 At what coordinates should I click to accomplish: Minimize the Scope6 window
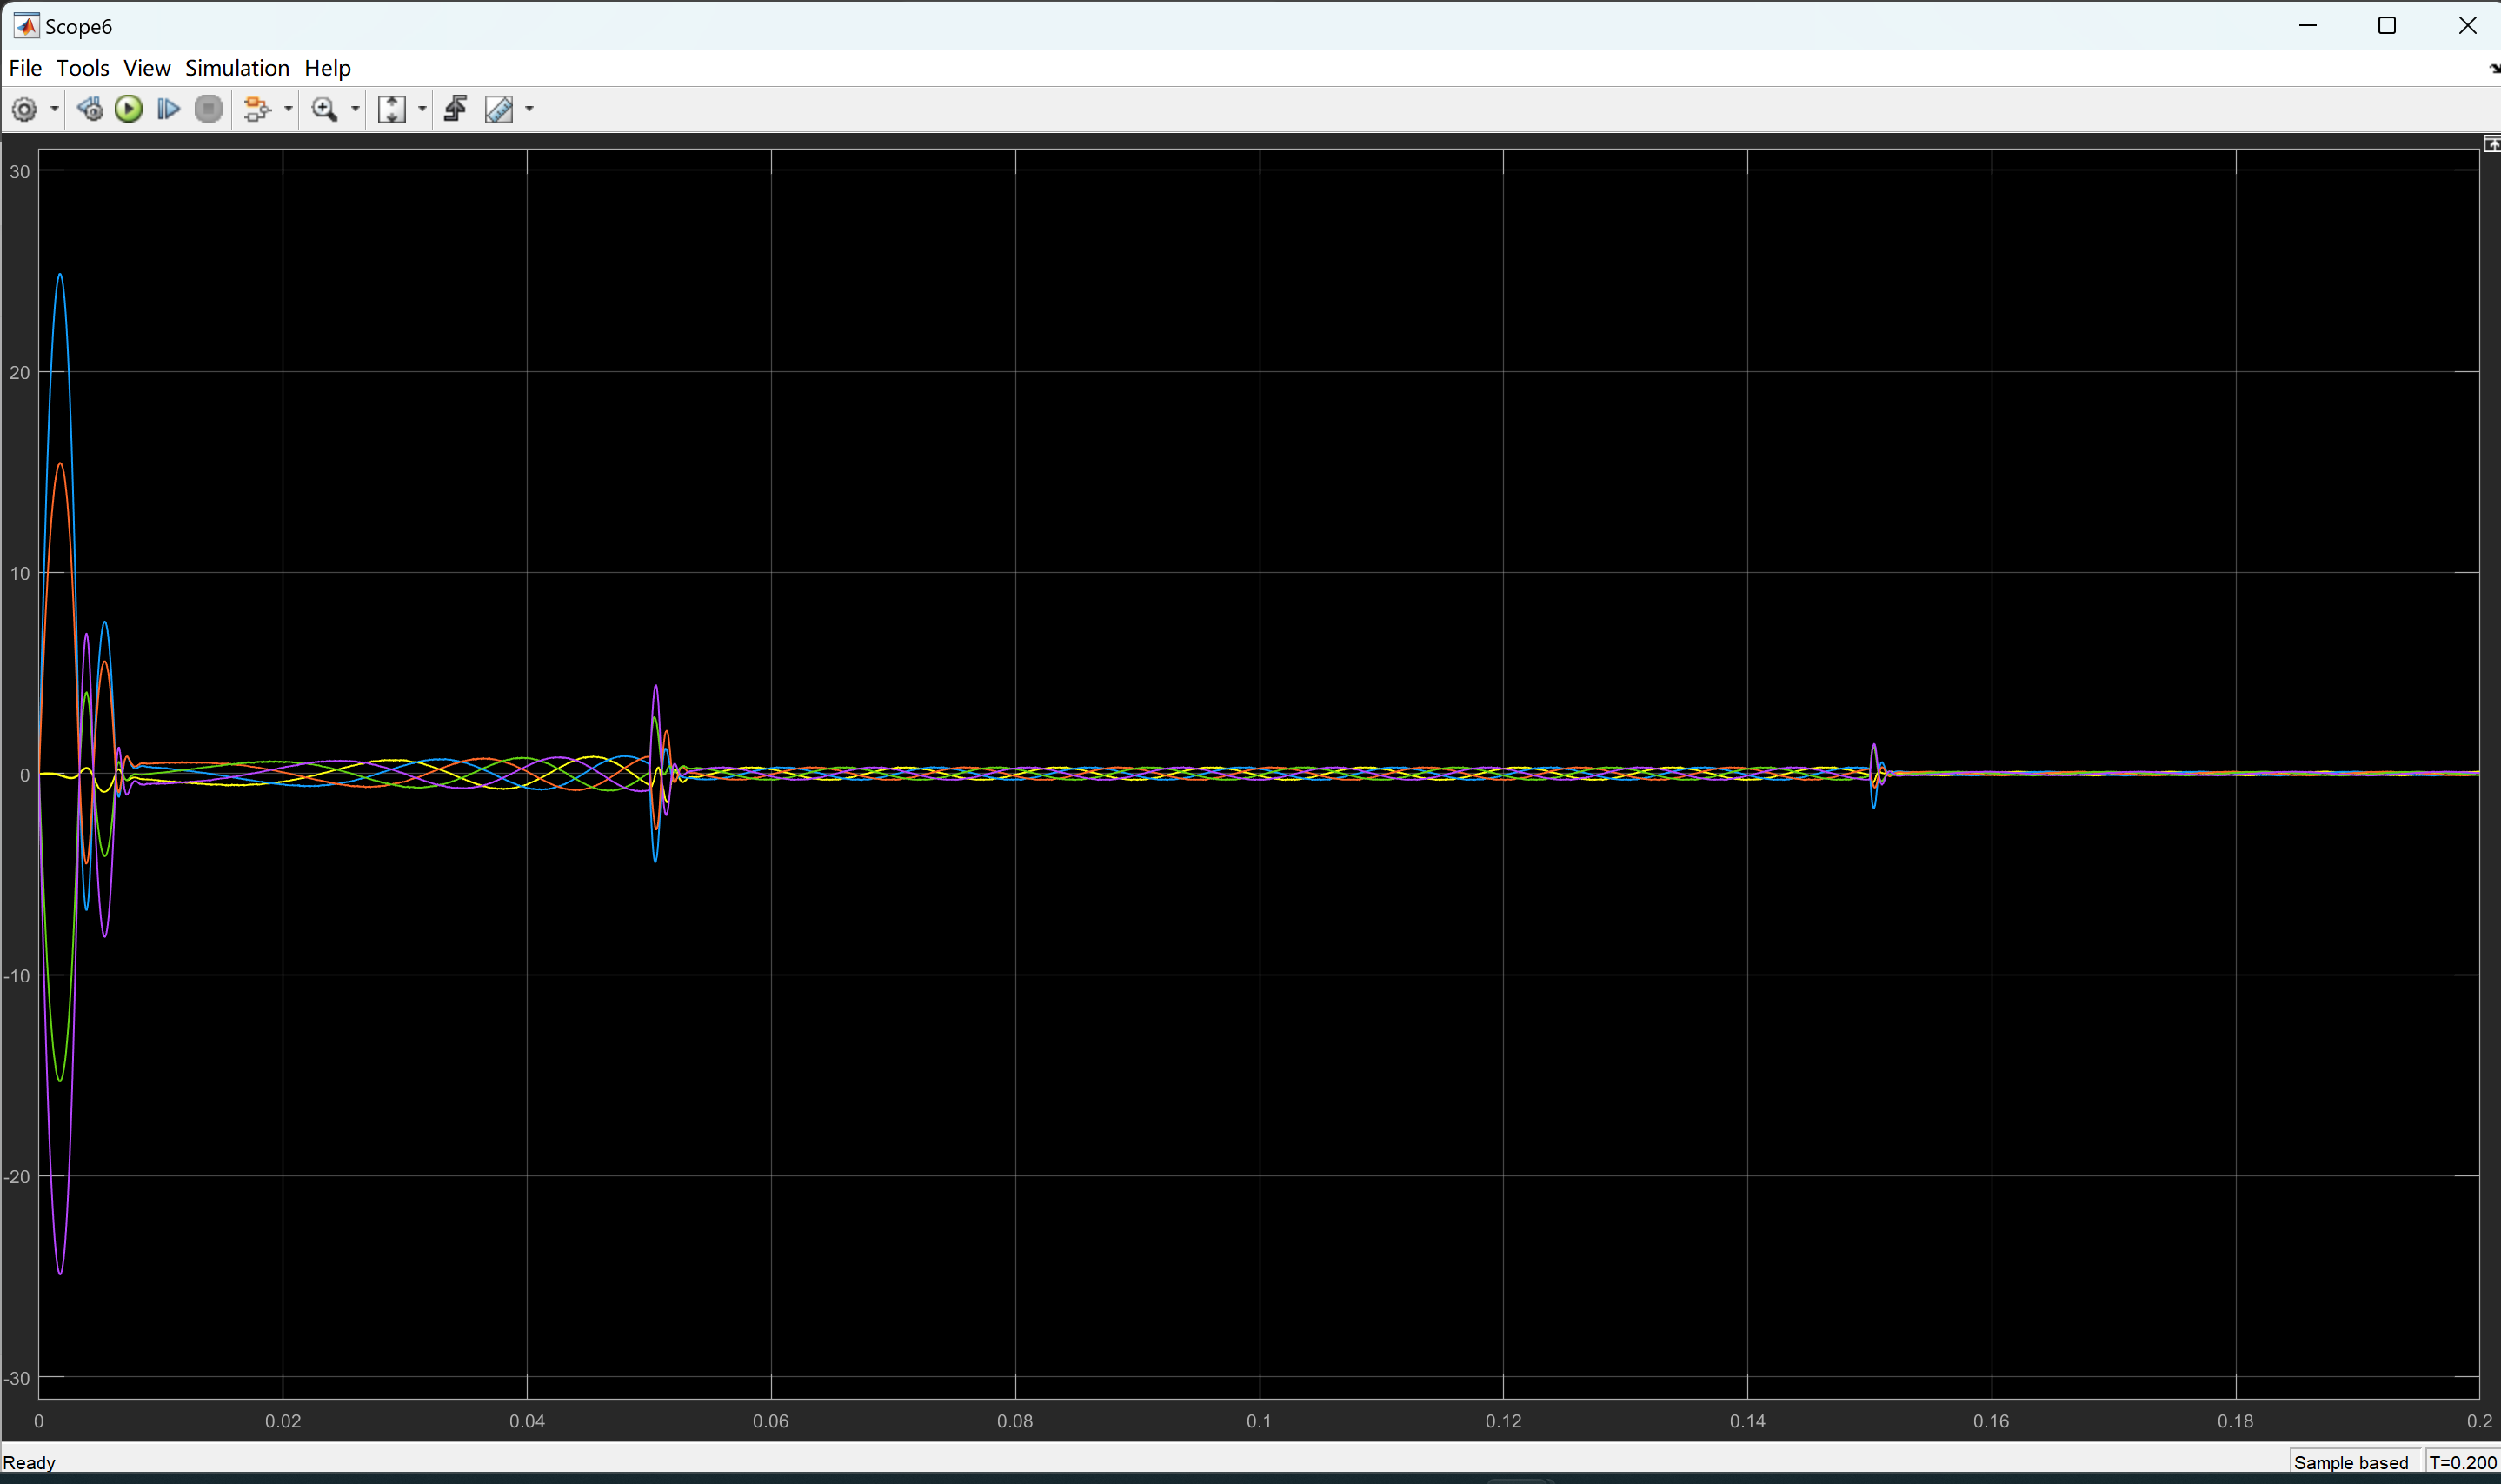pyautogui.click(x=2308, y=26)
